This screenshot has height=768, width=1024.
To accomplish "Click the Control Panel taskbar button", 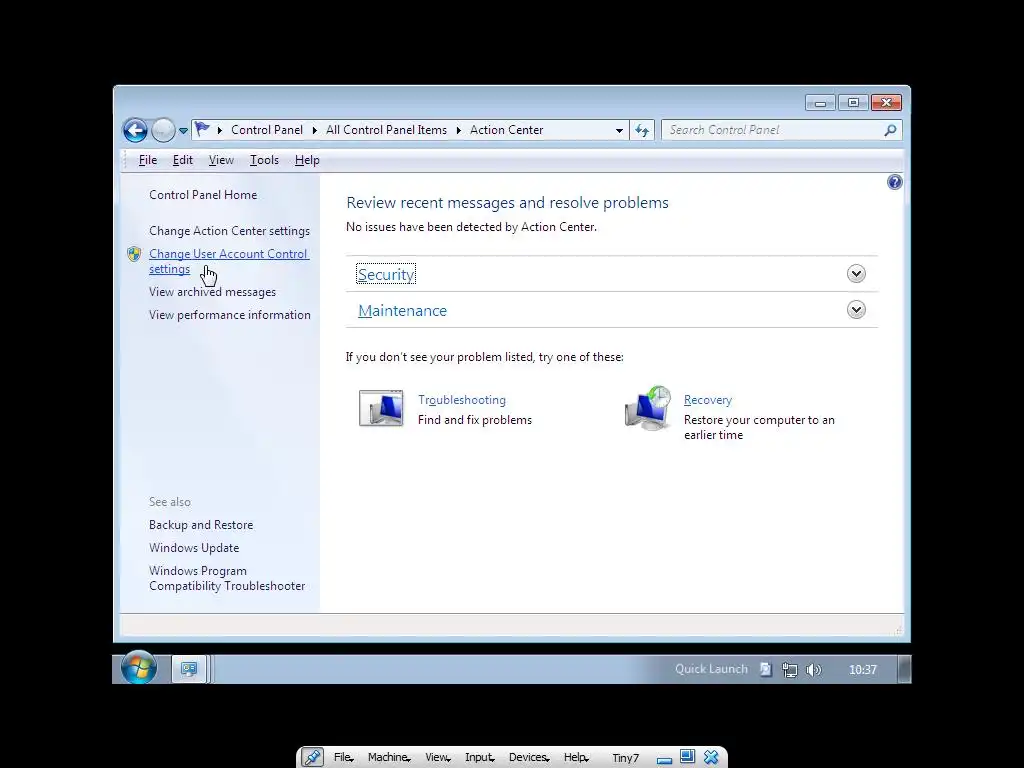I will tap(189, 669).
